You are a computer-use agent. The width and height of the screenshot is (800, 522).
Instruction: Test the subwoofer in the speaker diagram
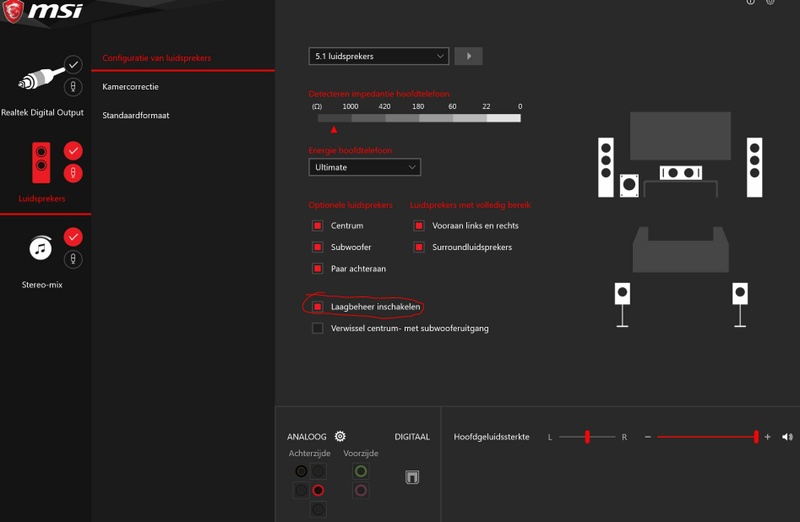tap(629, 185)
